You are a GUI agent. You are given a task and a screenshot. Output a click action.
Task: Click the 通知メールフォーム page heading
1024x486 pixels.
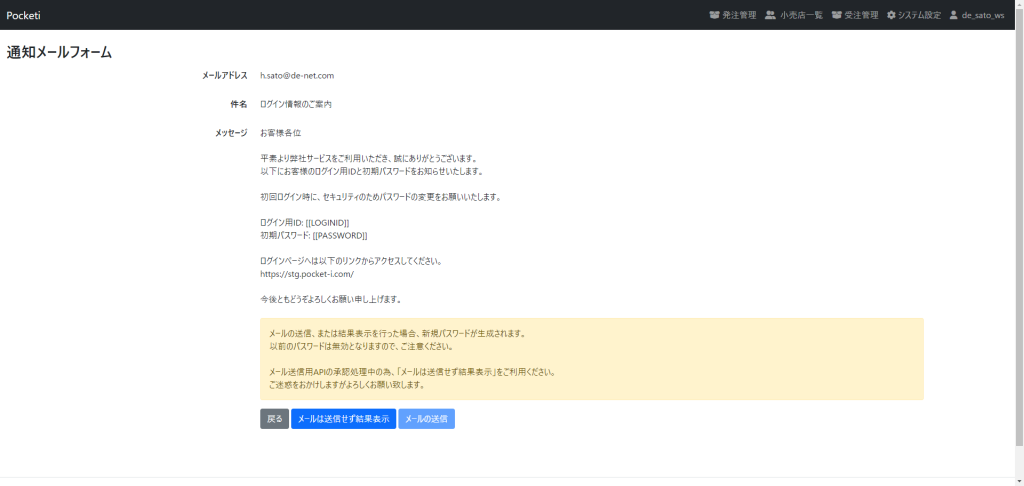[x=59, y=53]
